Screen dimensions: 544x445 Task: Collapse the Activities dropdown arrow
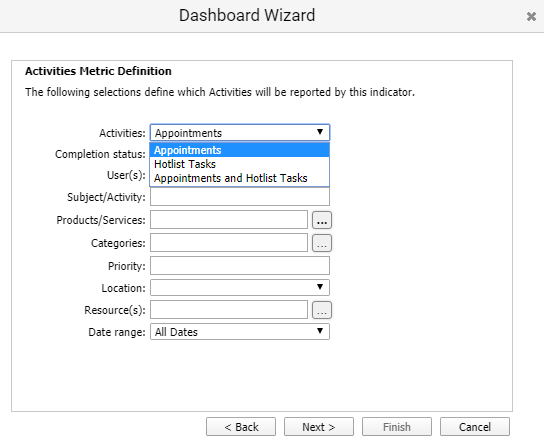[x=320, y=132]
